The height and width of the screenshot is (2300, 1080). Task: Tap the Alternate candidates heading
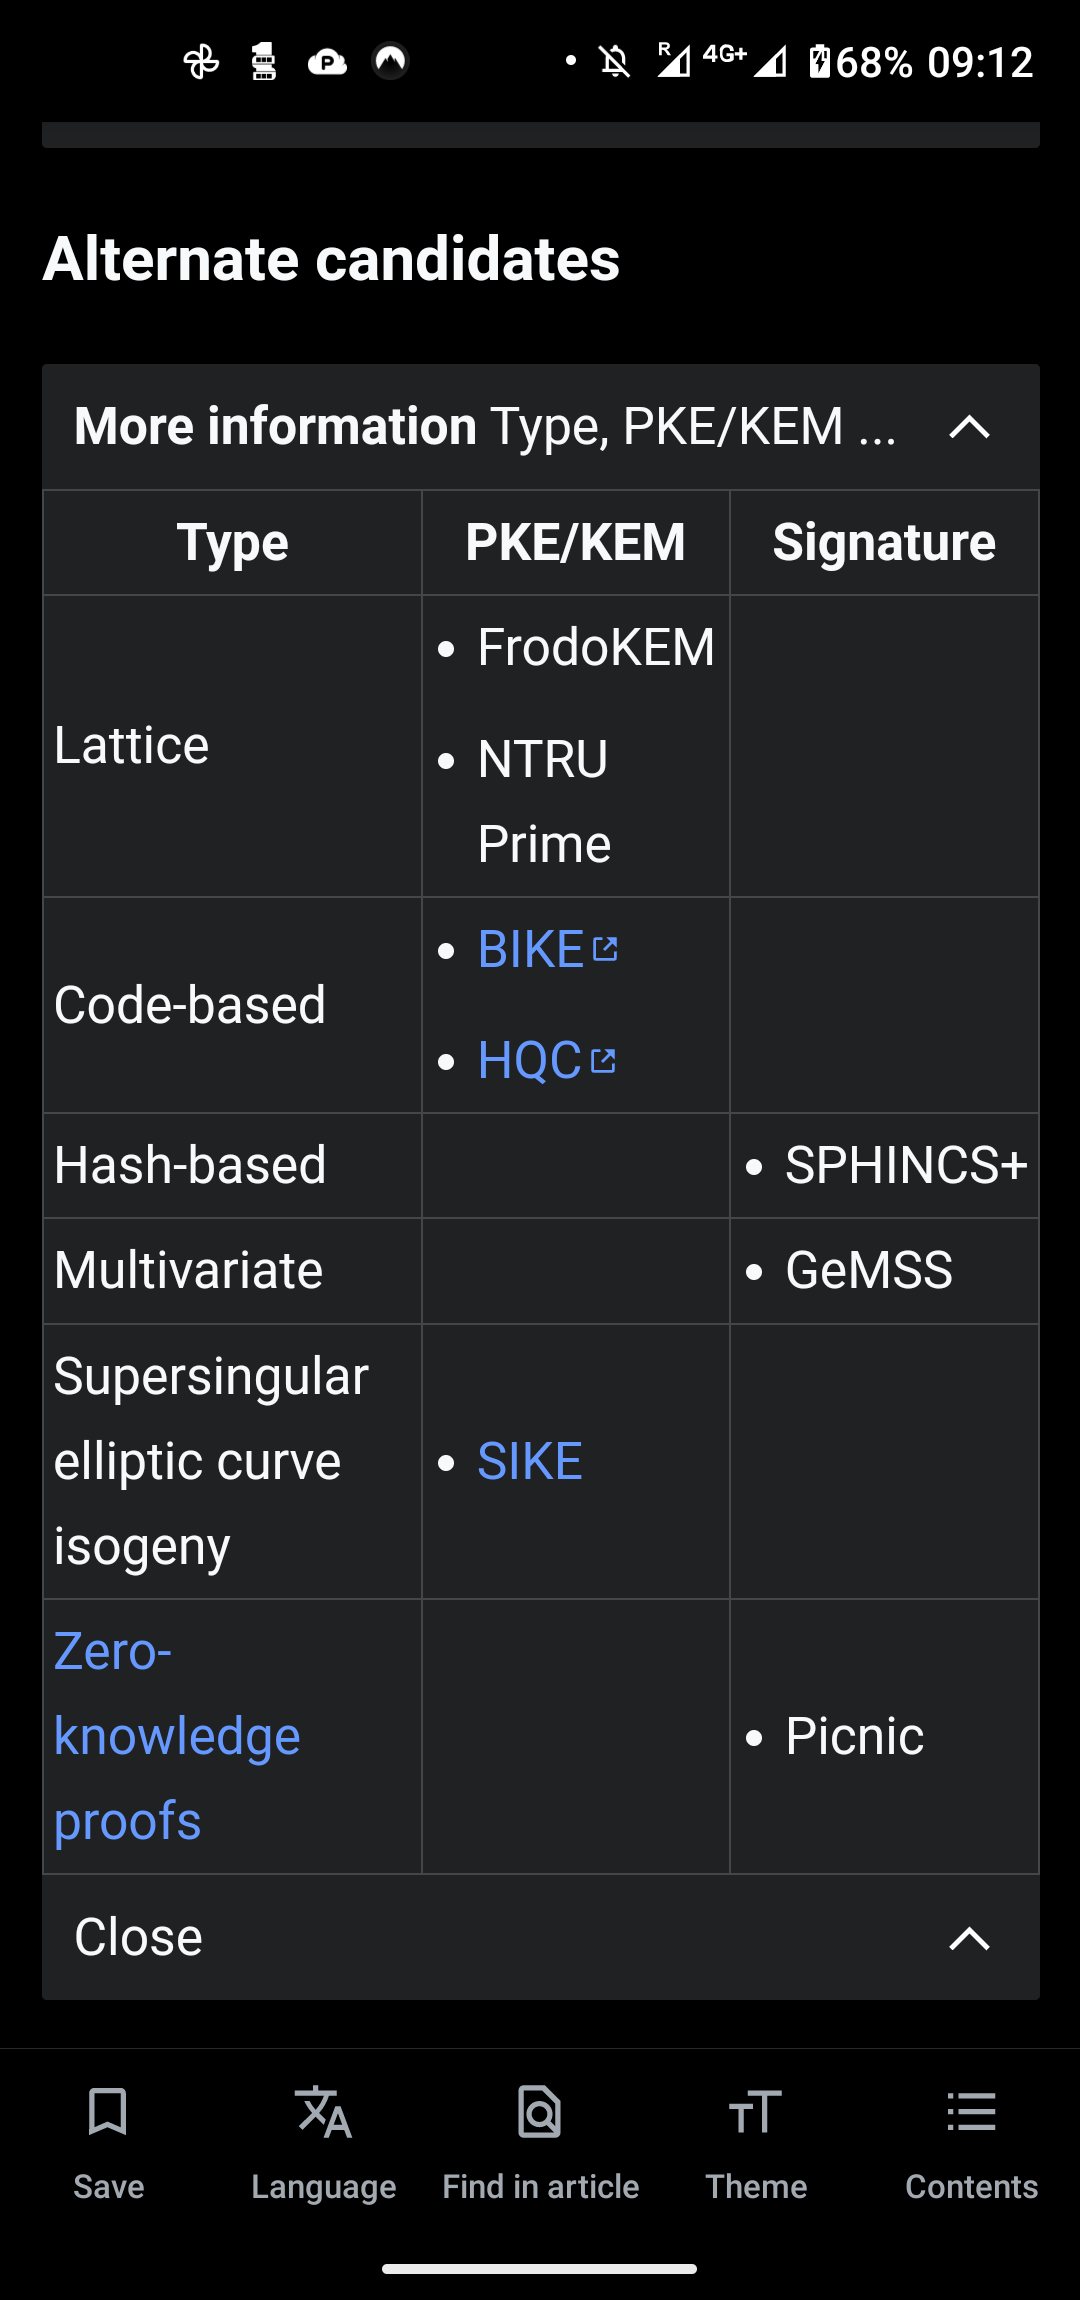coord(331,259)
